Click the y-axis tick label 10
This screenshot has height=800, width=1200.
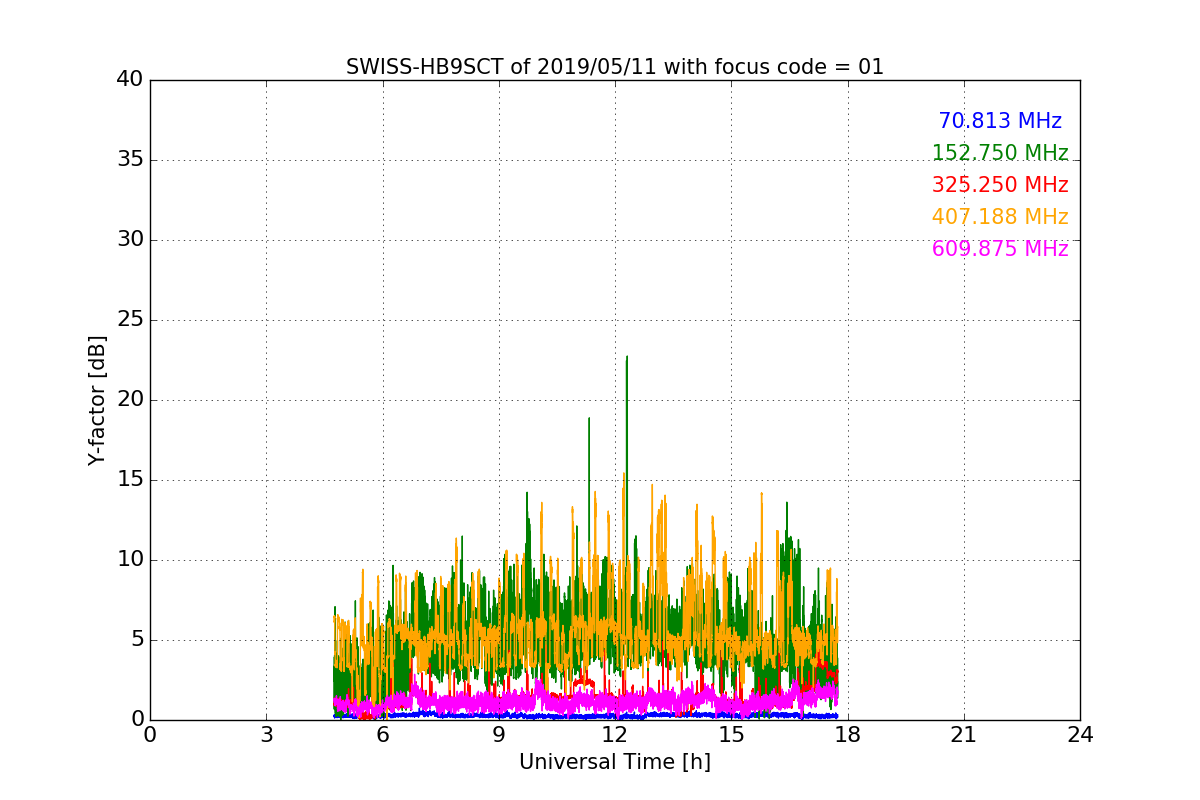(x=130, y=560)
